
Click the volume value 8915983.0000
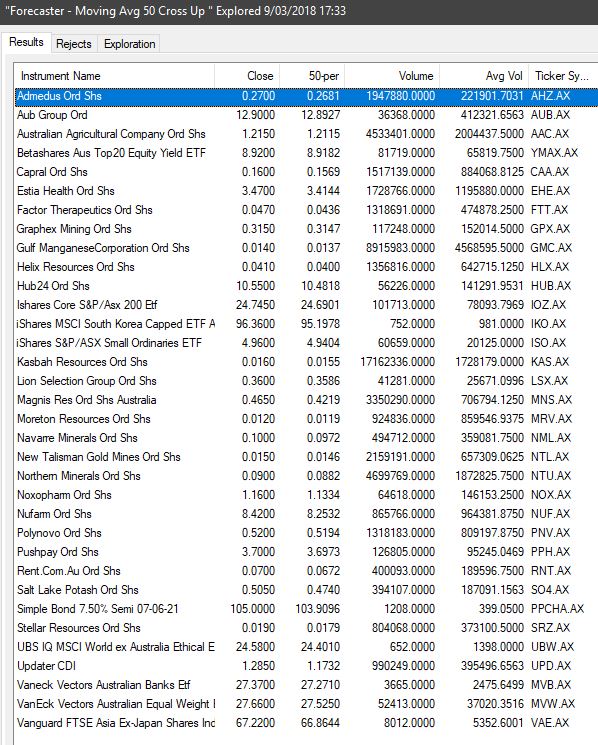[400, 248]
